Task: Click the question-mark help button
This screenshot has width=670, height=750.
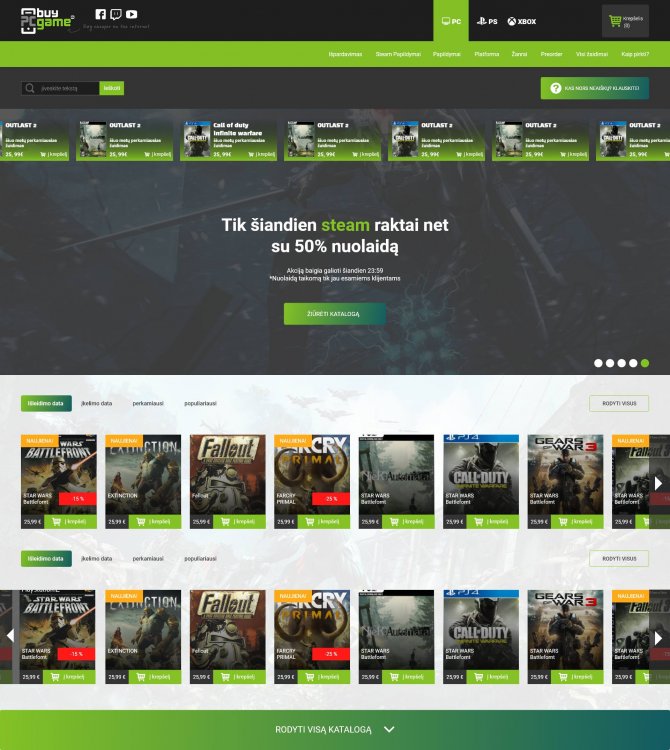Action: 594,88
